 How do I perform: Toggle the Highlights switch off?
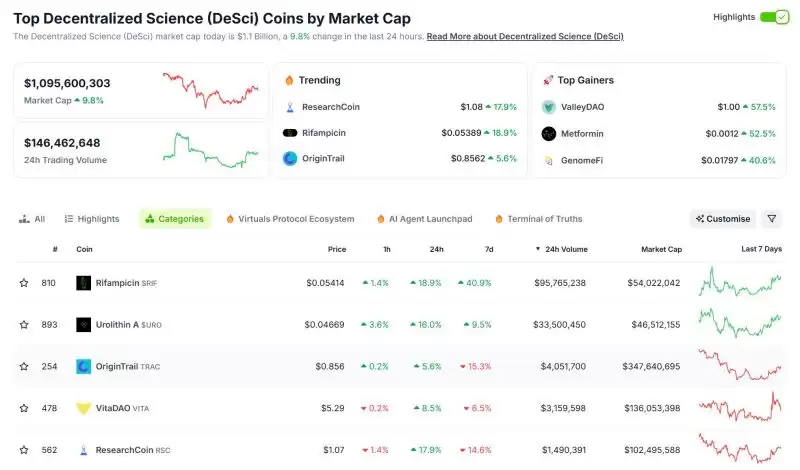point(774,17)
